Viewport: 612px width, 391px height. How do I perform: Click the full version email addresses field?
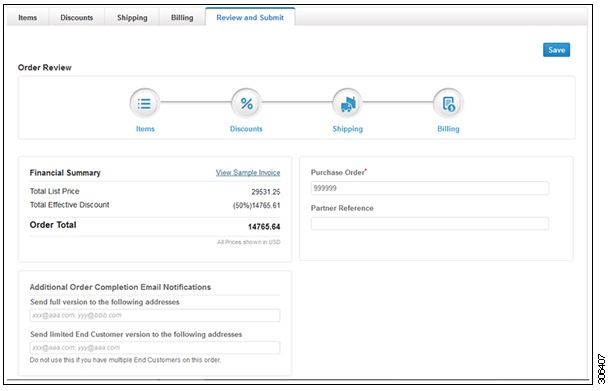click(155, 315)
